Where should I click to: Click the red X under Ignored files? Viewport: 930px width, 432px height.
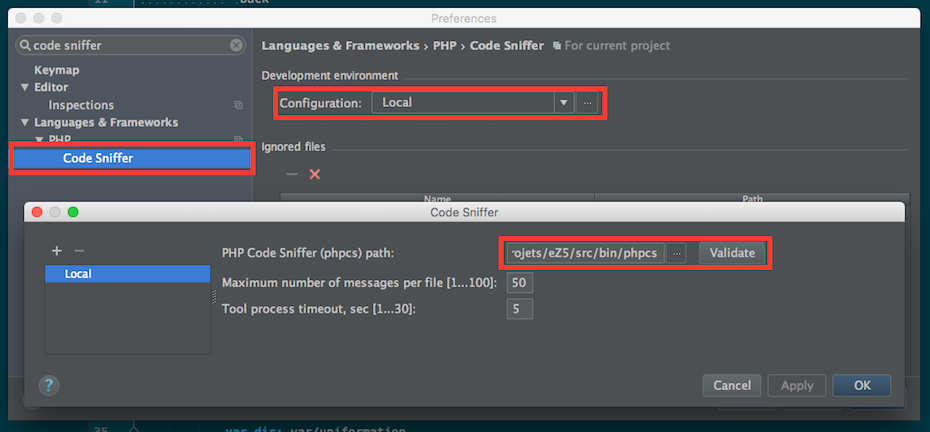[315, 174]
